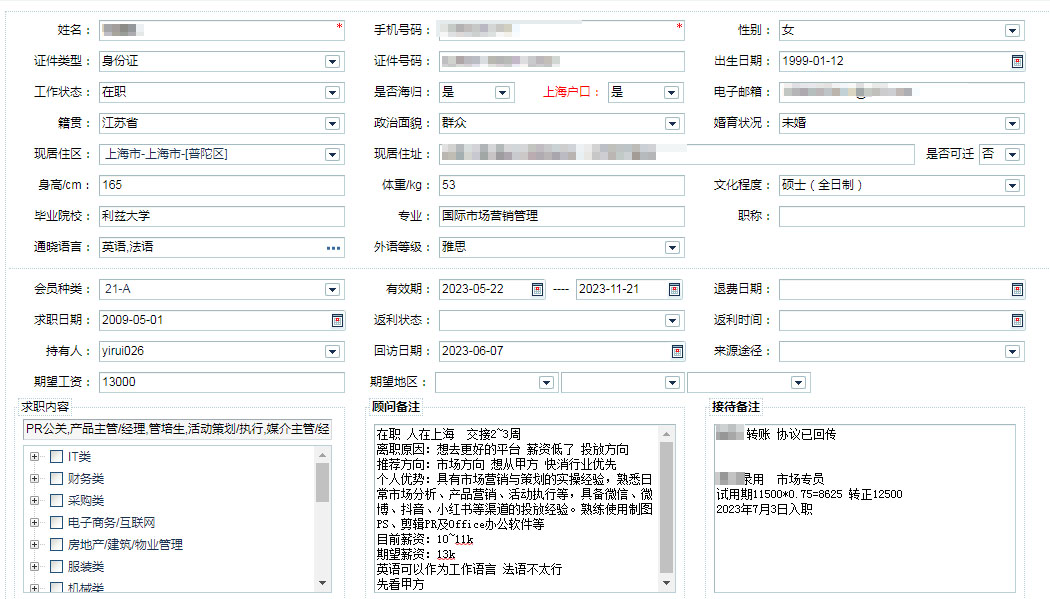Click the 电子邮箱 input field
Screen dimensions: 1050x599
(x=901, y=92)
